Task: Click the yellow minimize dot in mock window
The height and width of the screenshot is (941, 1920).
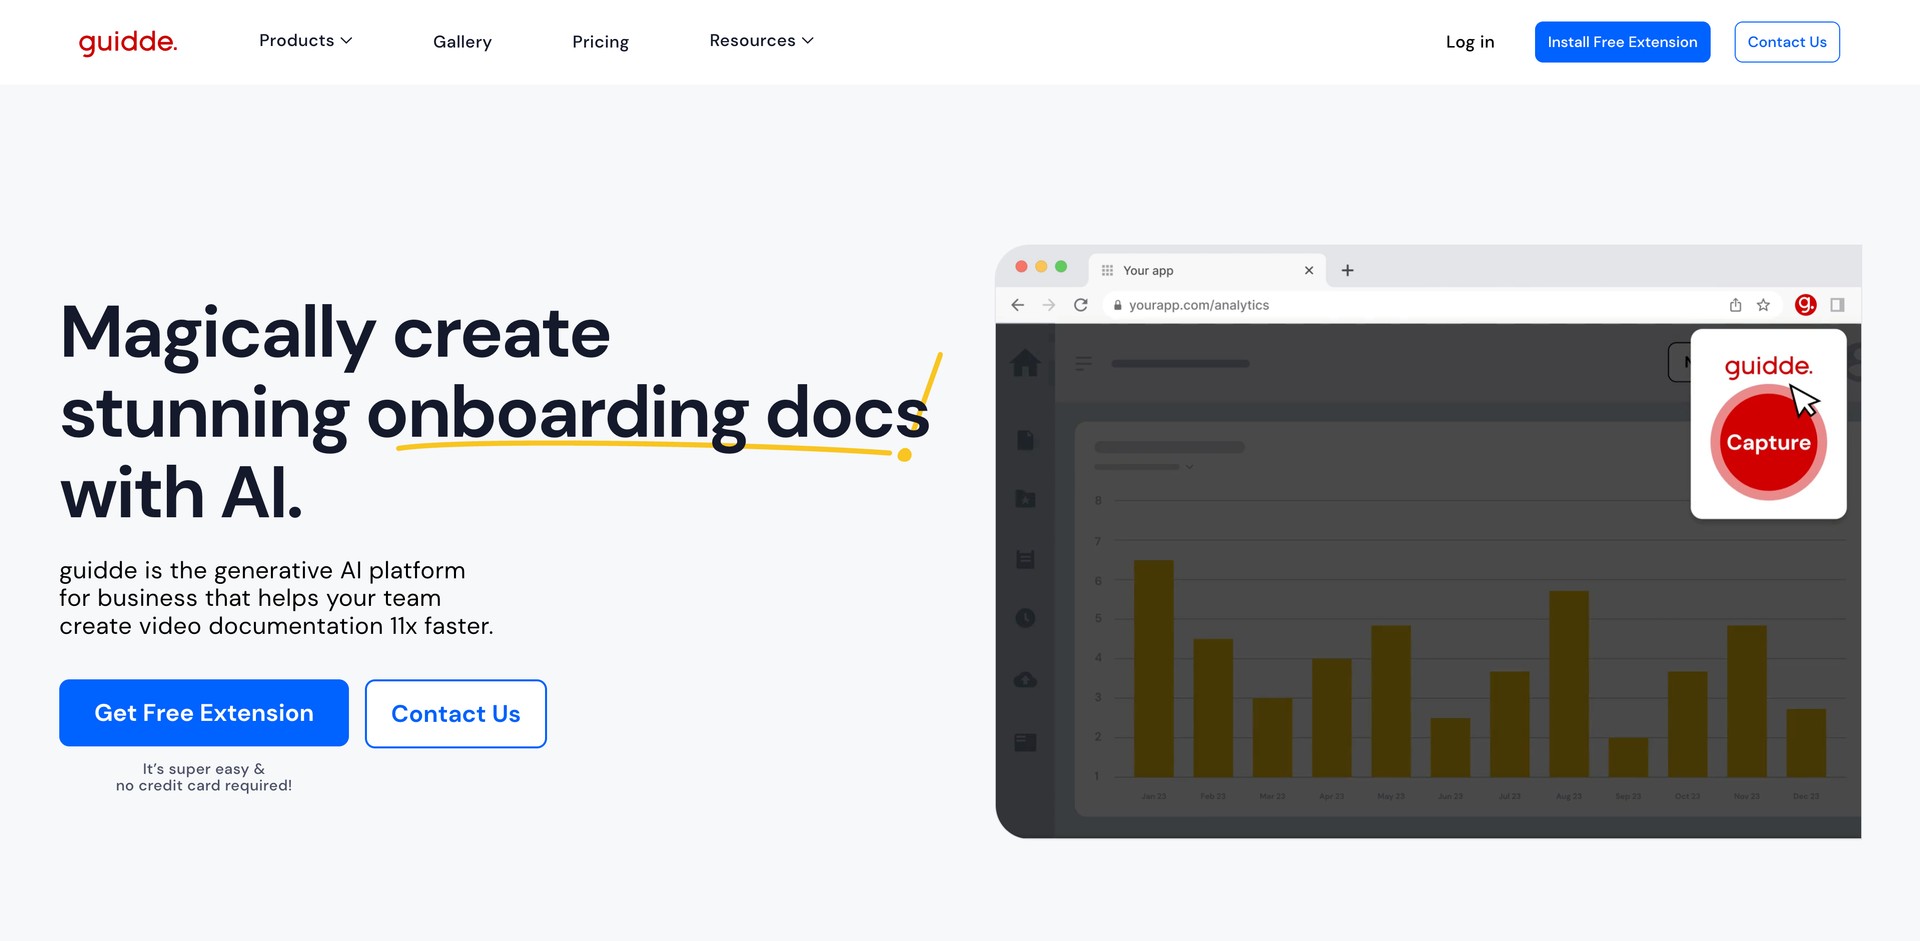Action: pos(1041,266)
